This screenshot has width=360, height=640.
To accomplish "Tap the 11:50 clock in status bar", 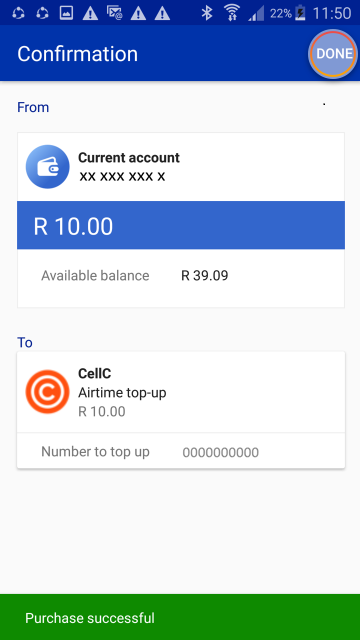I will coord(331,13).
